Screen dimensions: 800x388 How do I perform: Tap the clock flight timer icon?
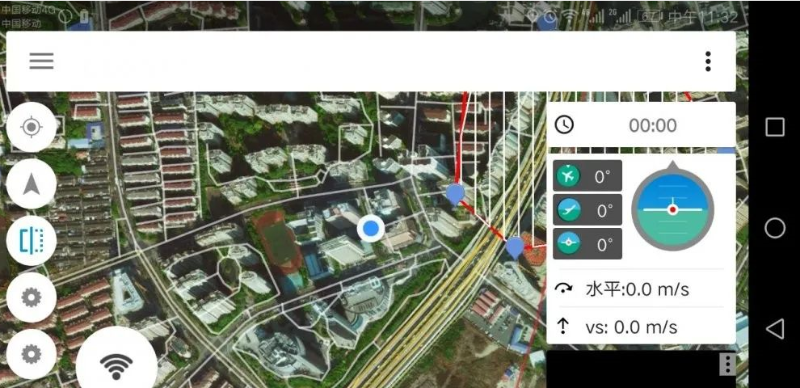click(x=564, y=125)
